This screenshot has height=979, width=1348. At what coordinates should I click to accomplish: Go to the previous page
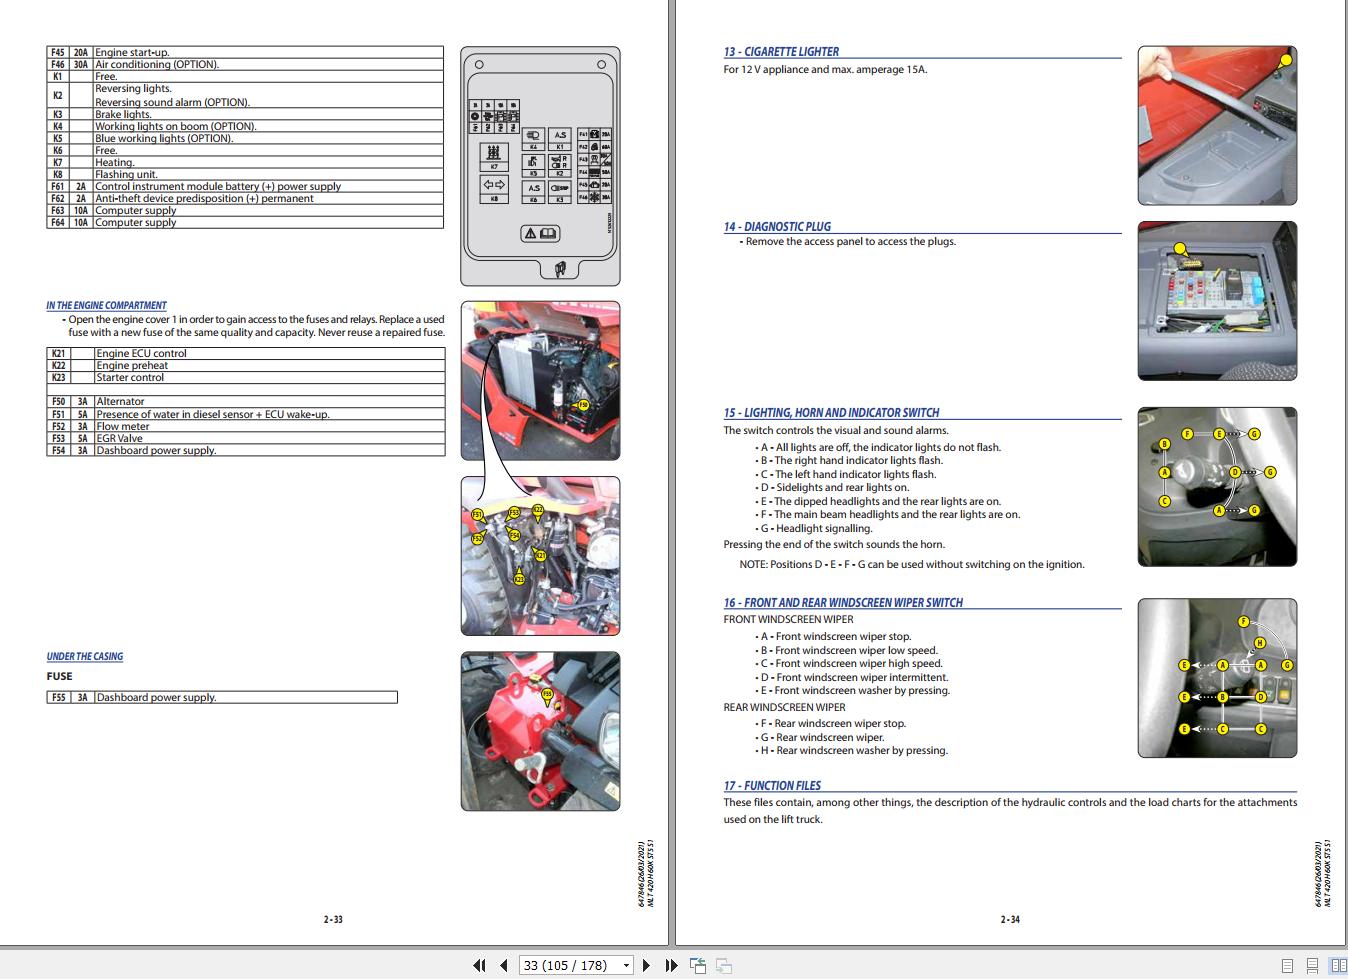click(505, 965)
